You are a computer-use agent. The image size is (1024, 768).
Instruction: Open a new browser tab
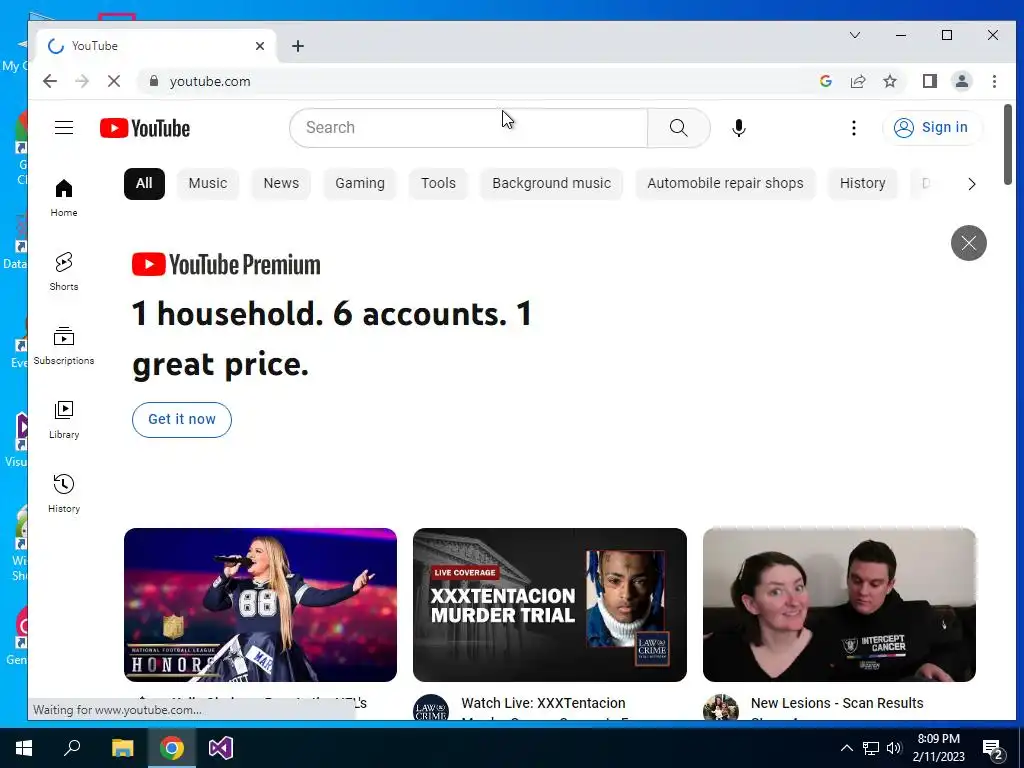[x=298, y=46]
